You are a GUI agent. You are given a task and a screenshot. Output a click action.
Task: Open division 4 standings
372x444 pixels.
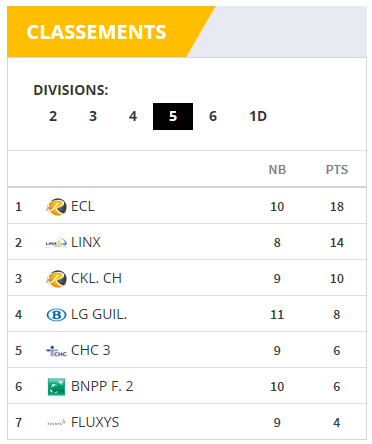tap(133, 116)
